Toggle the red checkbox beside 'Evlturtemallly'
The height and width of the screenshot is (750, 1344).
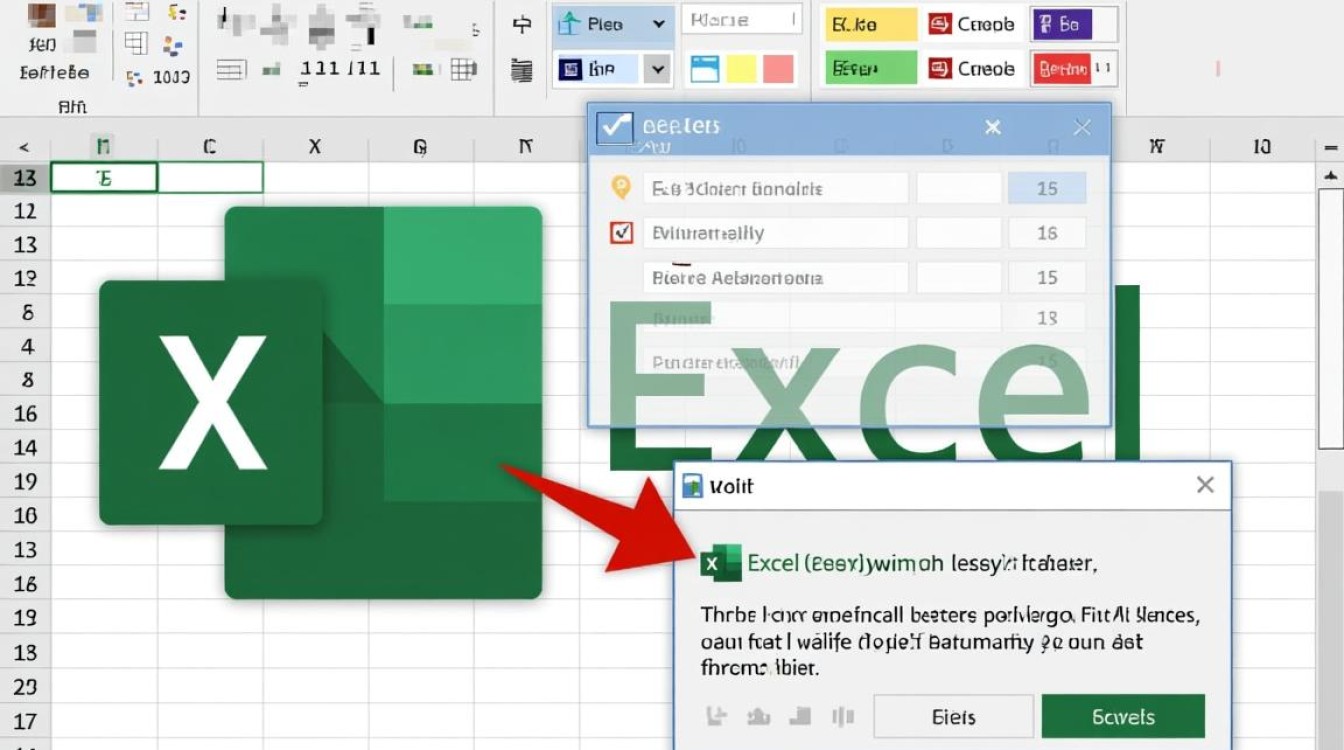622,233
